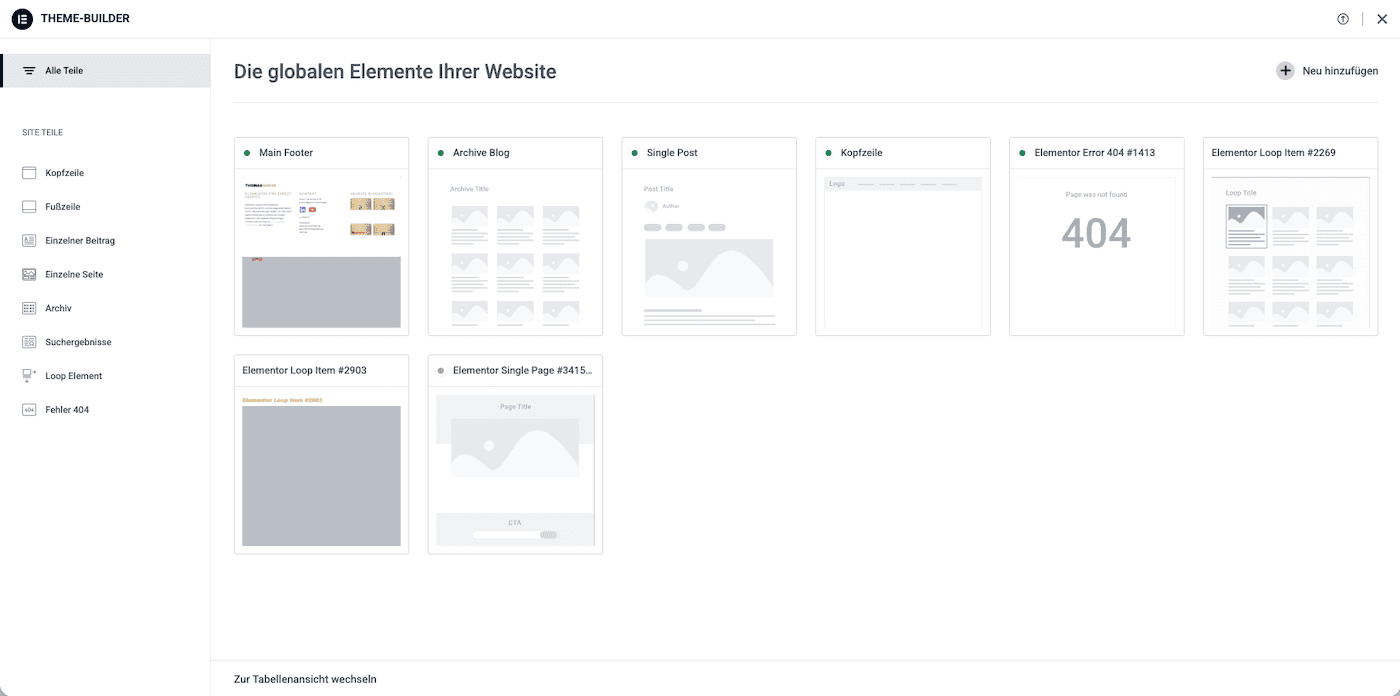
Task: Open the Loop Element sidebar icon
Action: pyautogui.click(x=28, y=375)
